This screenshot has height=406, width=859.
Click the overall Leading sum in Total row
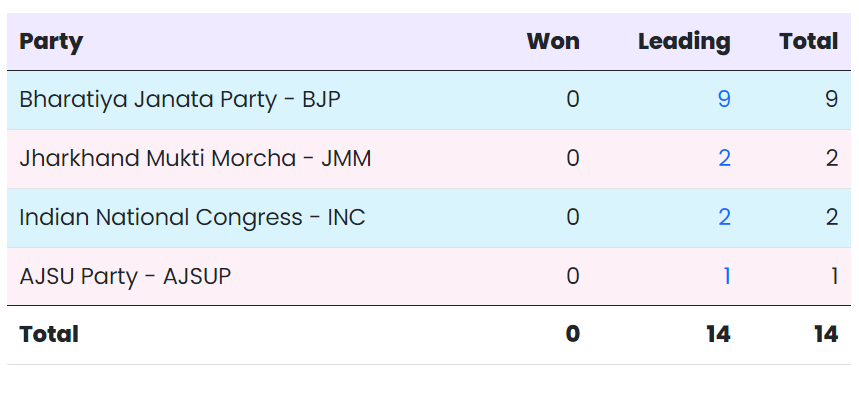pyautogui.click(x=717, y=335)
